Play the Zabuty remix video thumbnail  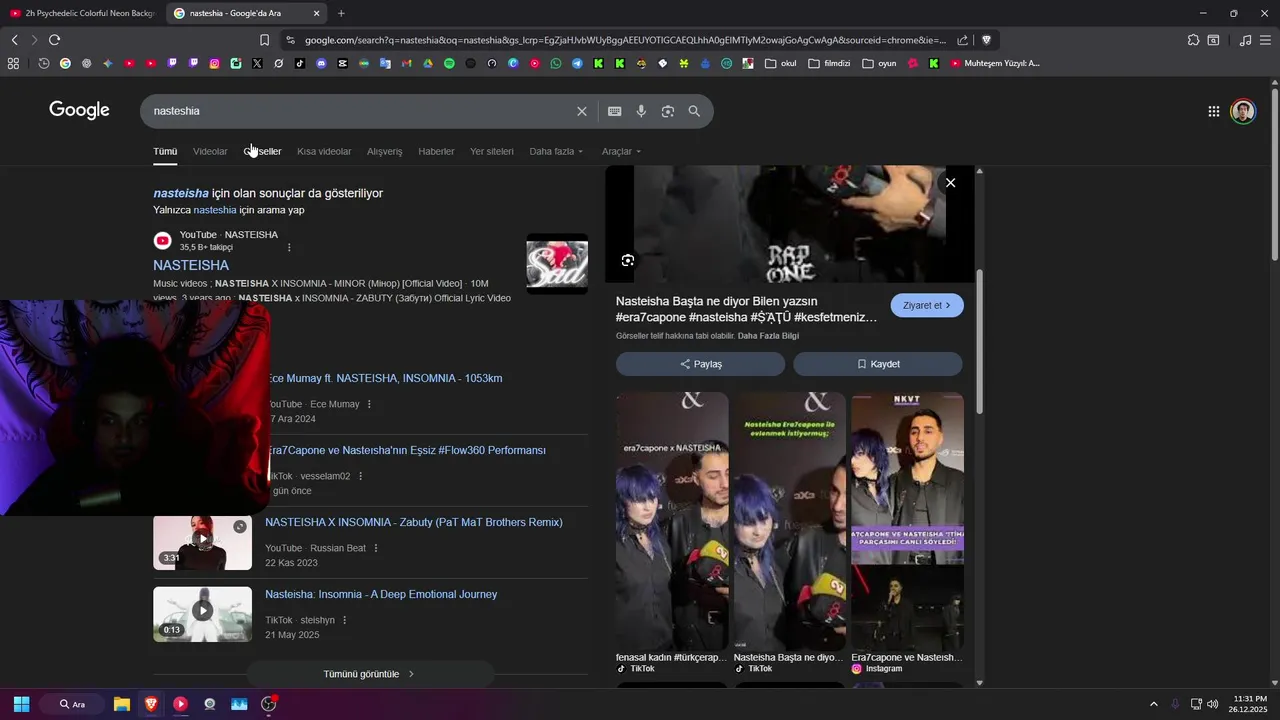pyautogui.click(x=202, y=542)
